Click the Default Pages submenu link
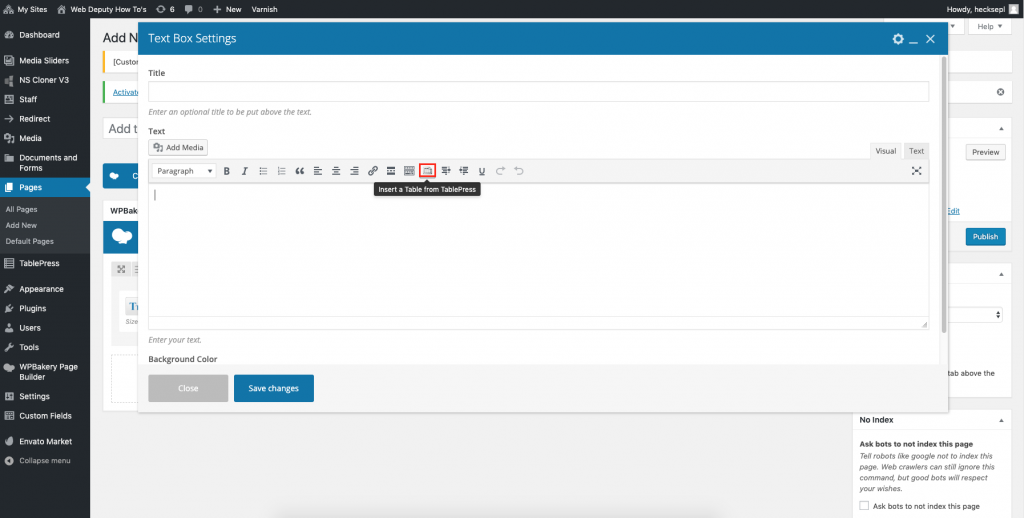This screenshot has width=1024, height=518. tap(29, 241)
